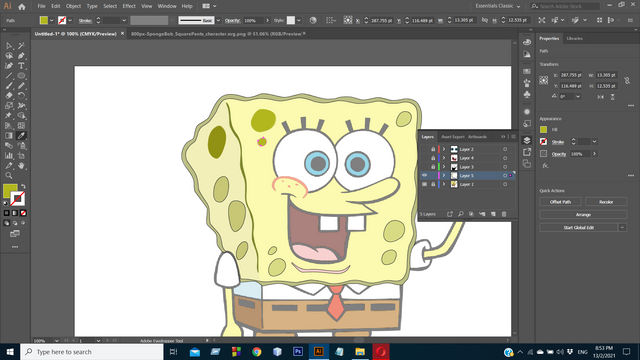Click the Stroke link in Appearance
This screenshot has height=360, width=640.
tap(558, 142)
